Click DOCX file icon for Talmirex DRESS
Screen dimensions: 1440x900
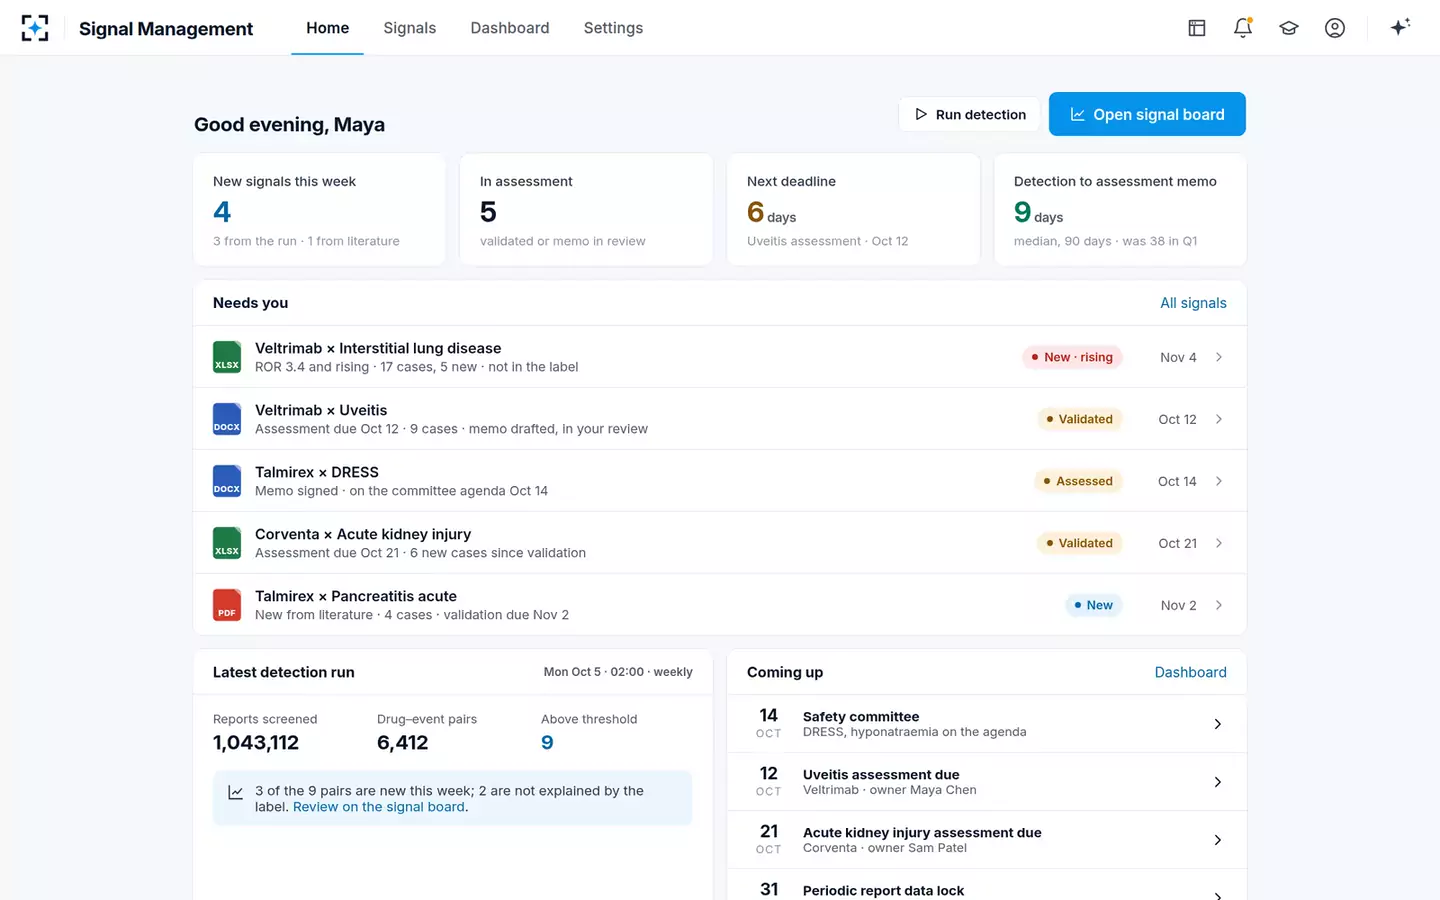click(227, 481)
